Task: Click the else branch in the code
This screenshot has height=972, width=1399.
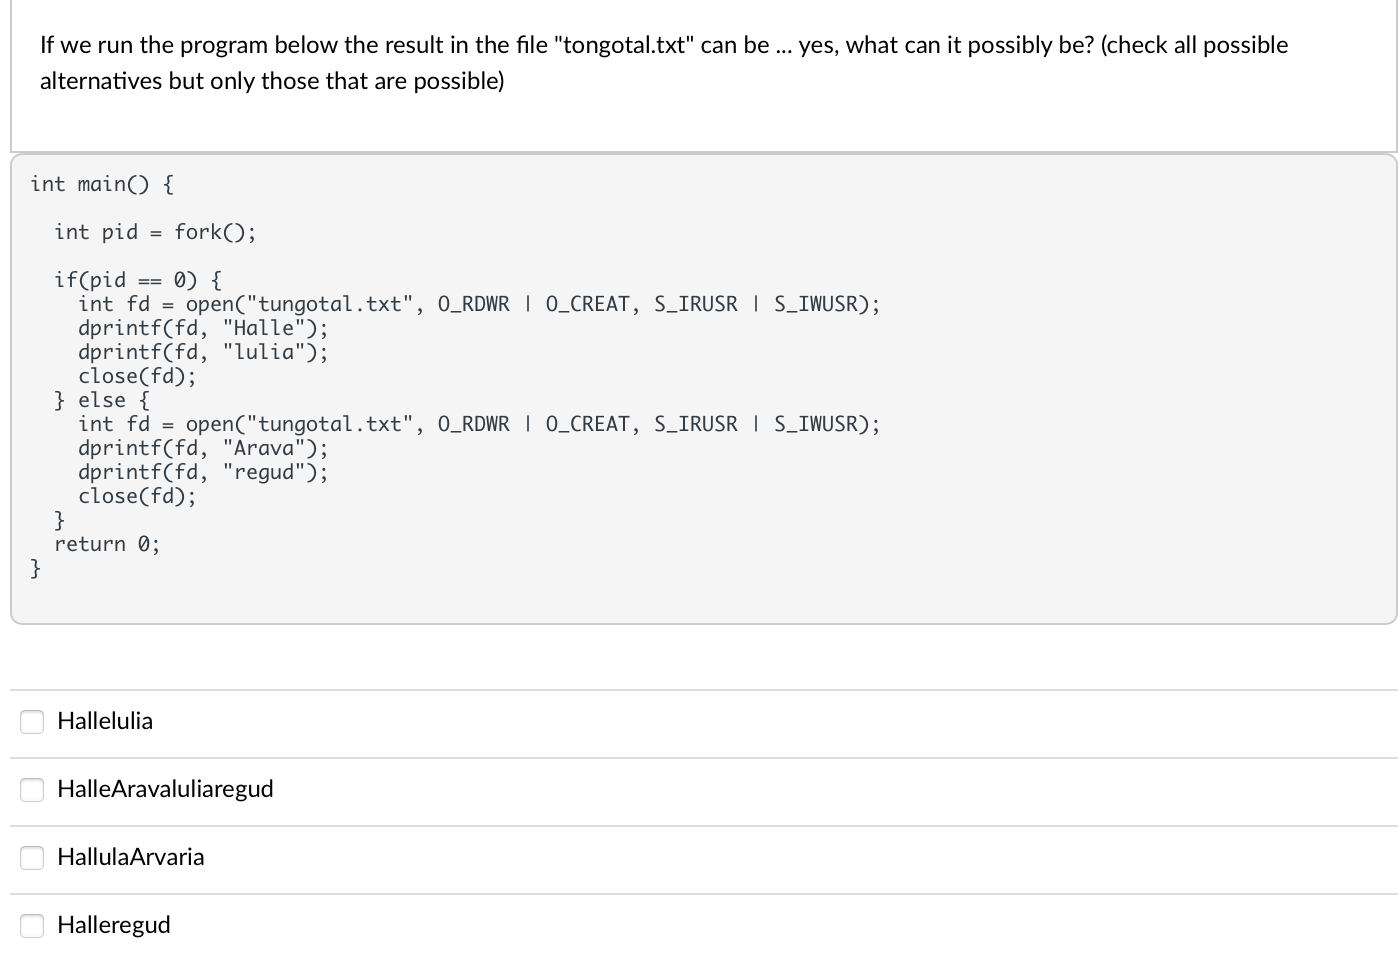Action: tap(102, 400)
